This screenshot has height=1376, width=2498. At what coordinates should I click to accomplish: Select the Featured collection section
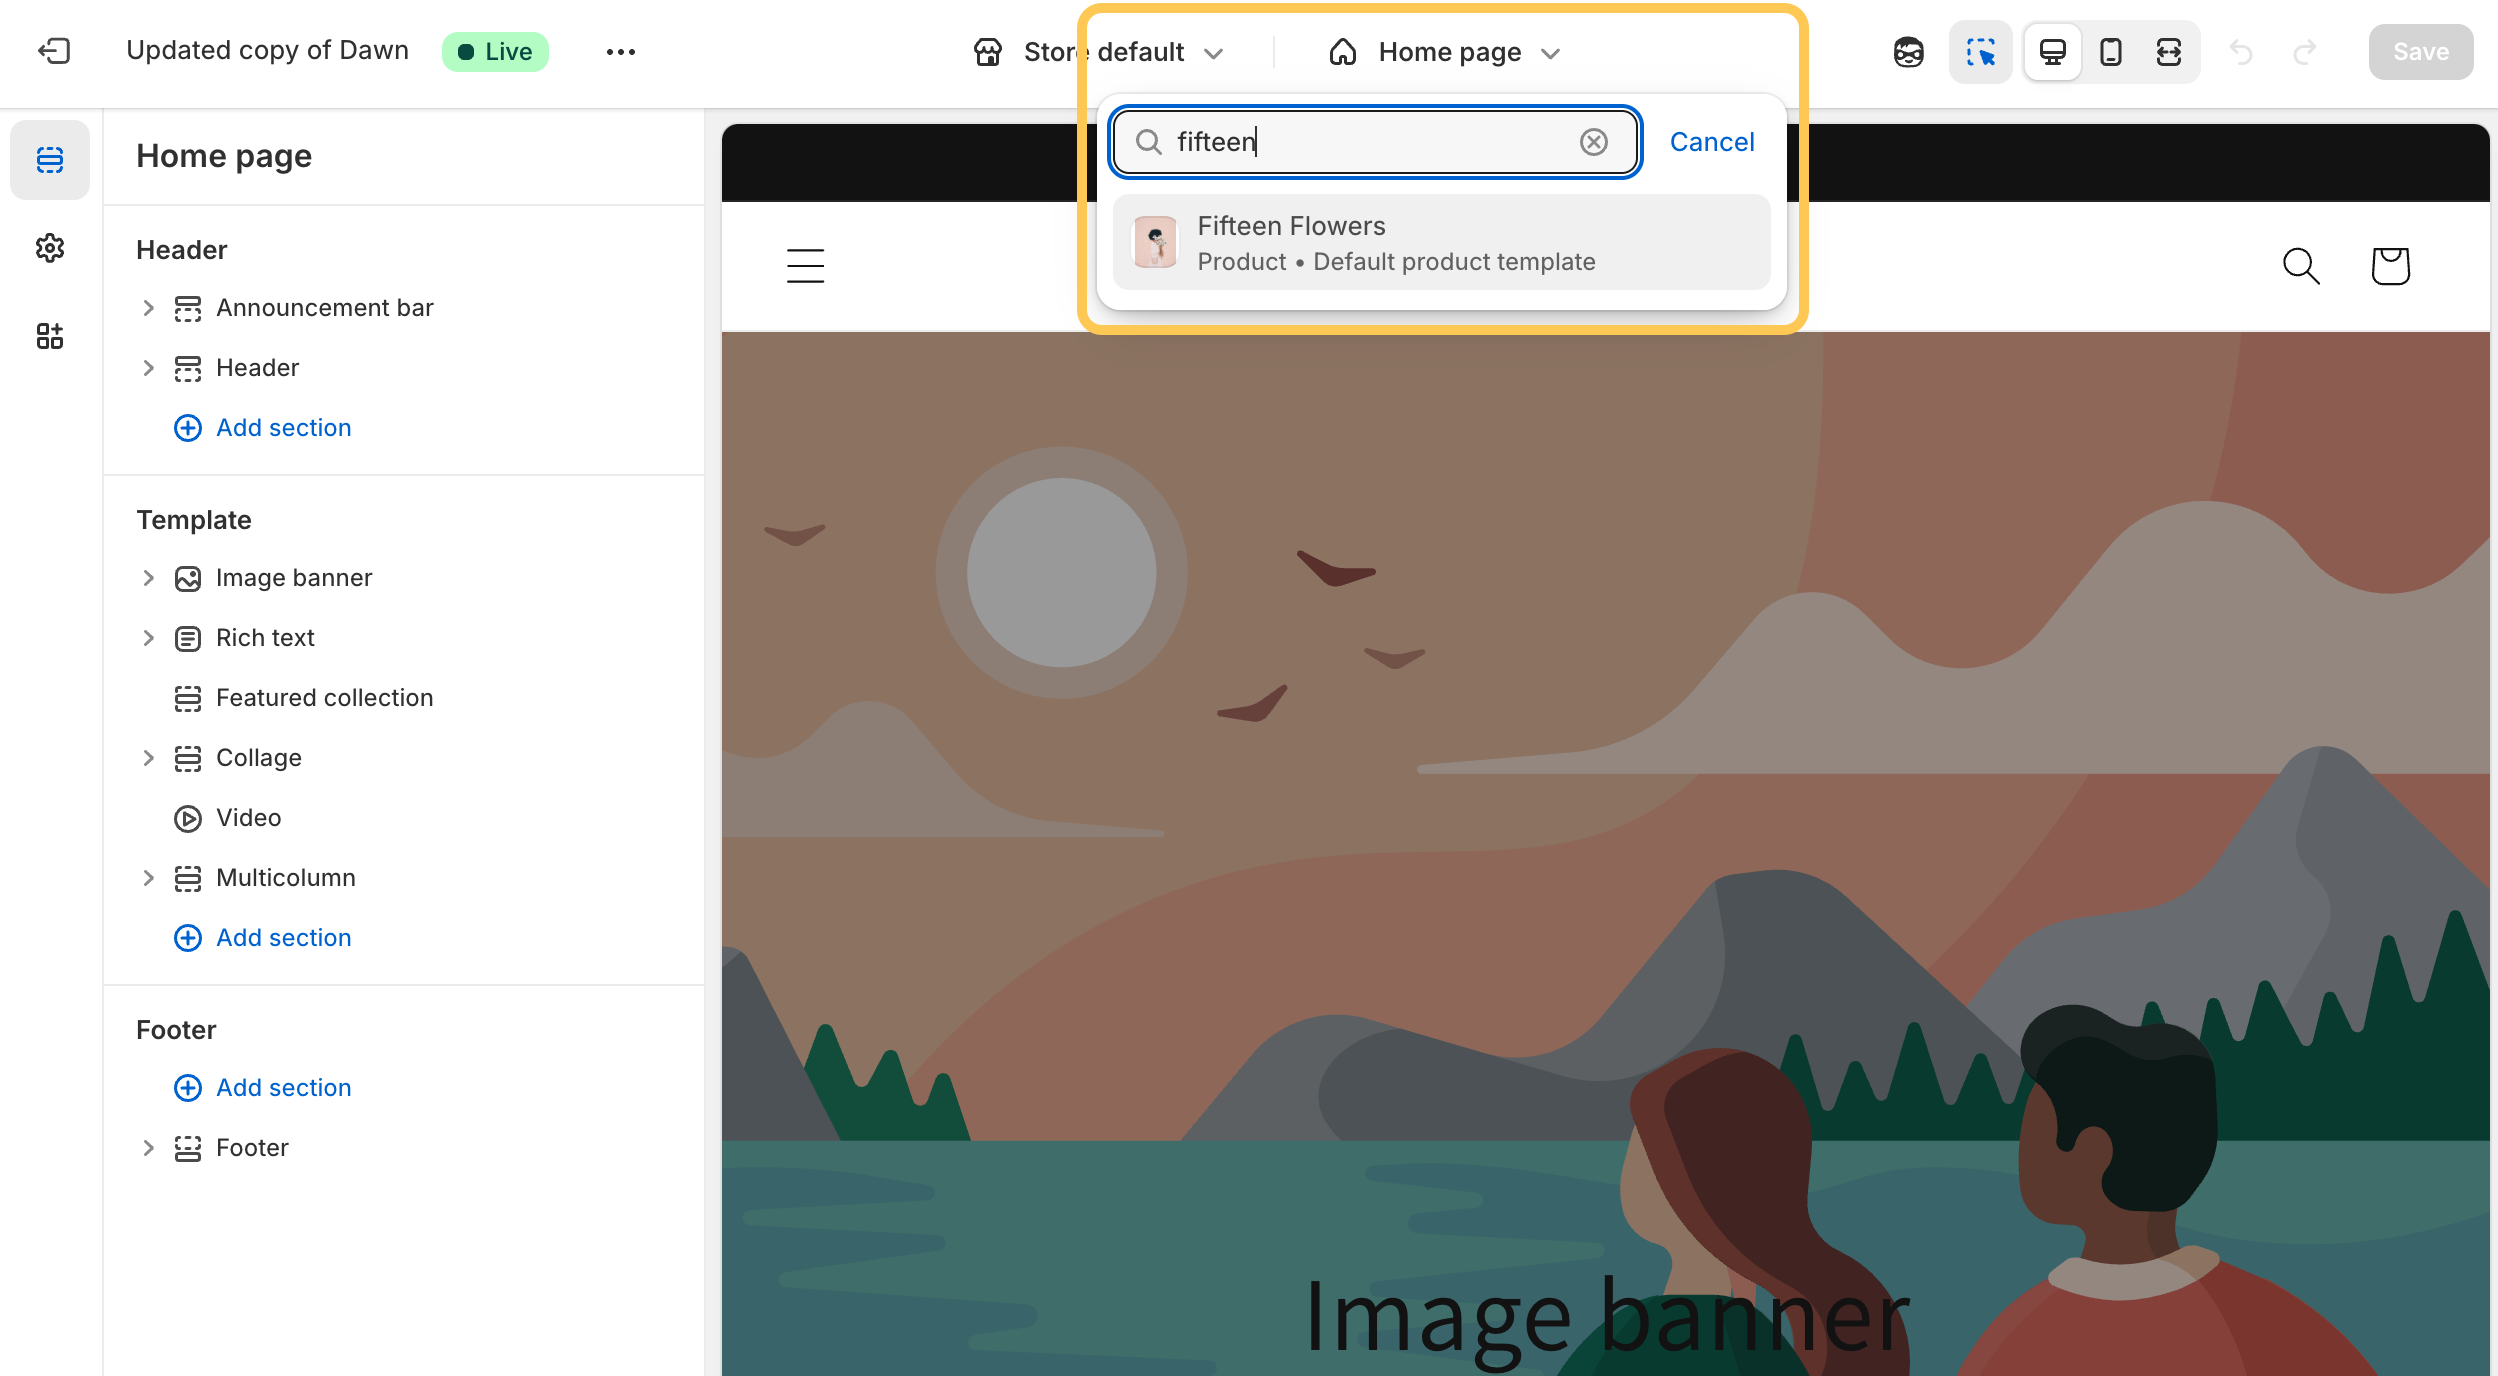tap(324, 698)
